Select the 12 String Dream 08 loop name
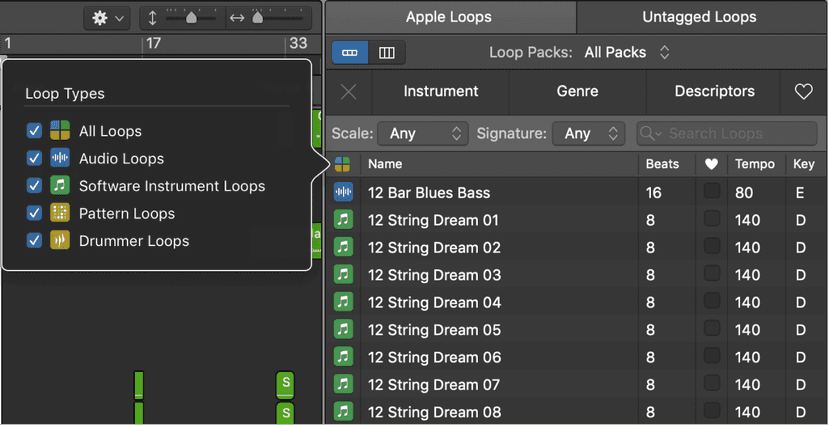828x426 pixels. [434, 412]
